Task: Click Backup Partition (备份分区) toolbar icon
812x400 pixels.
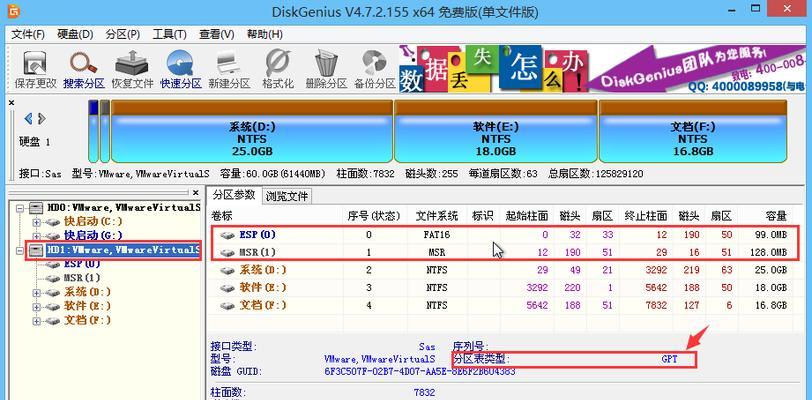Action: (374, 69)
